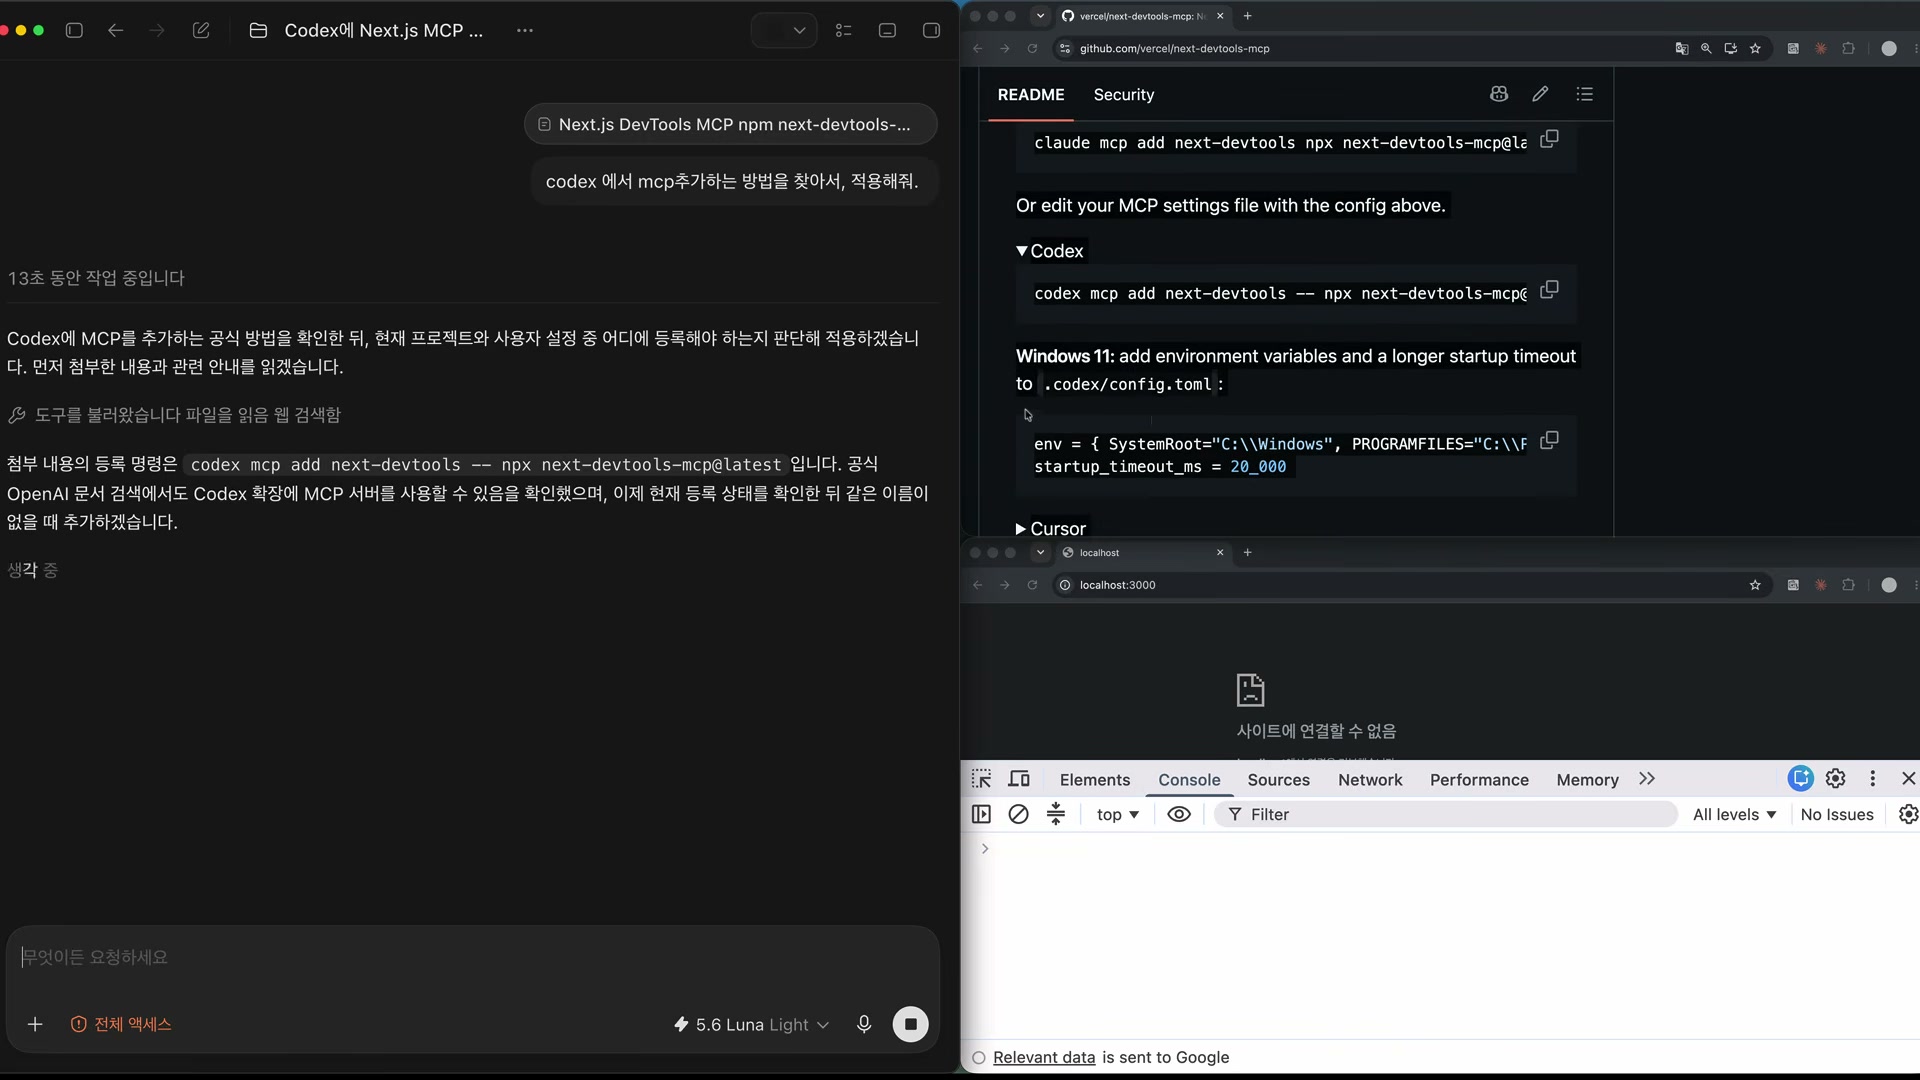This screenshot has height=1080, width=1920.
Task: Copy the codex mcp add command
Action: click(x=1549, y=290)
